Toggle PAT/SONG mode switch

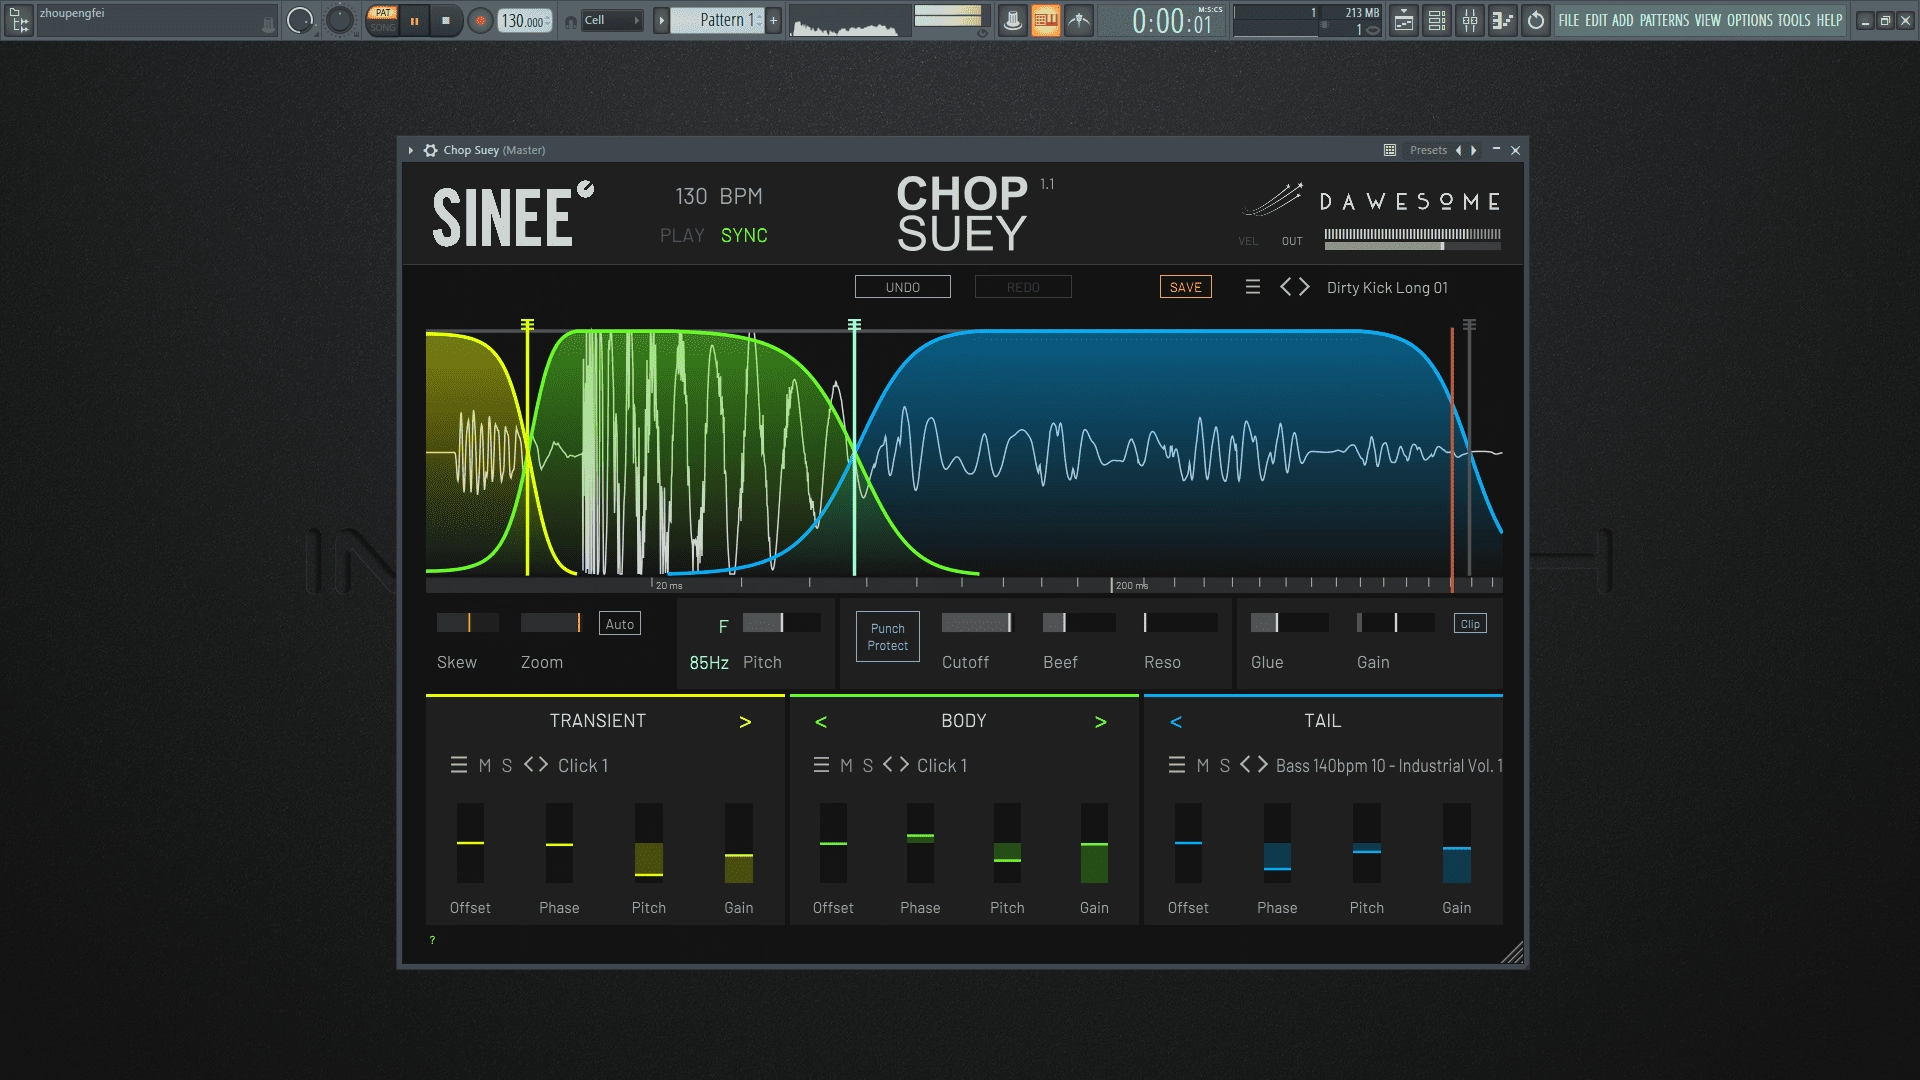click(383, 20)
